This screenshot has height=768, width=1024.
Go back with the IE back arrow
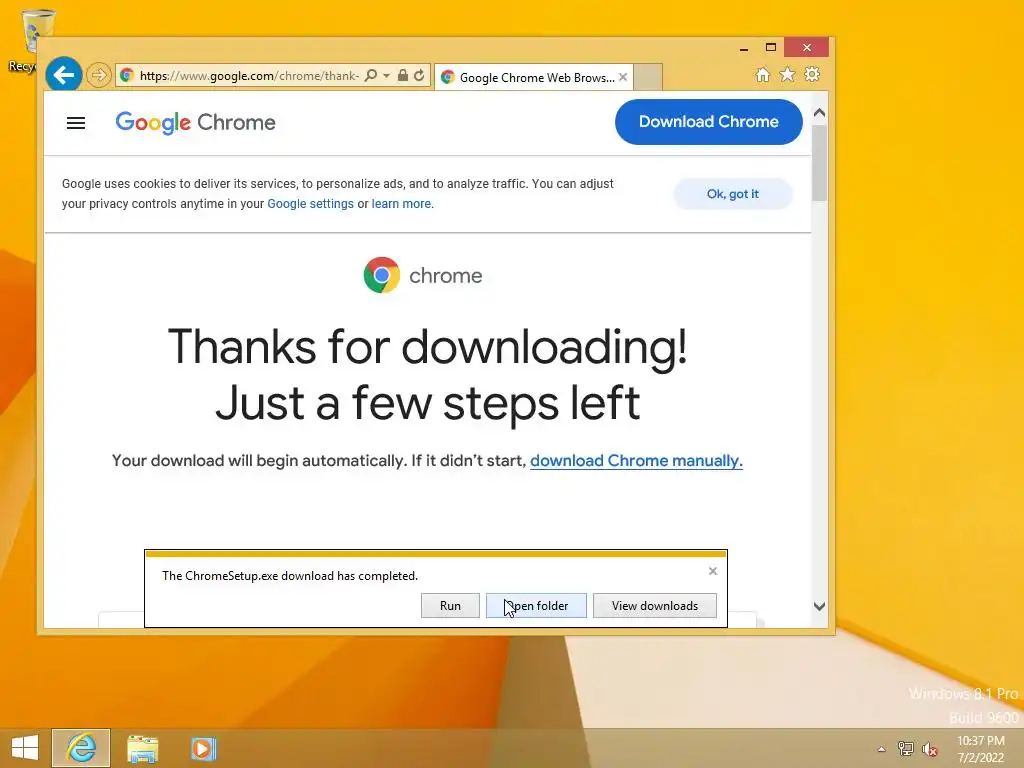[63, 75]
